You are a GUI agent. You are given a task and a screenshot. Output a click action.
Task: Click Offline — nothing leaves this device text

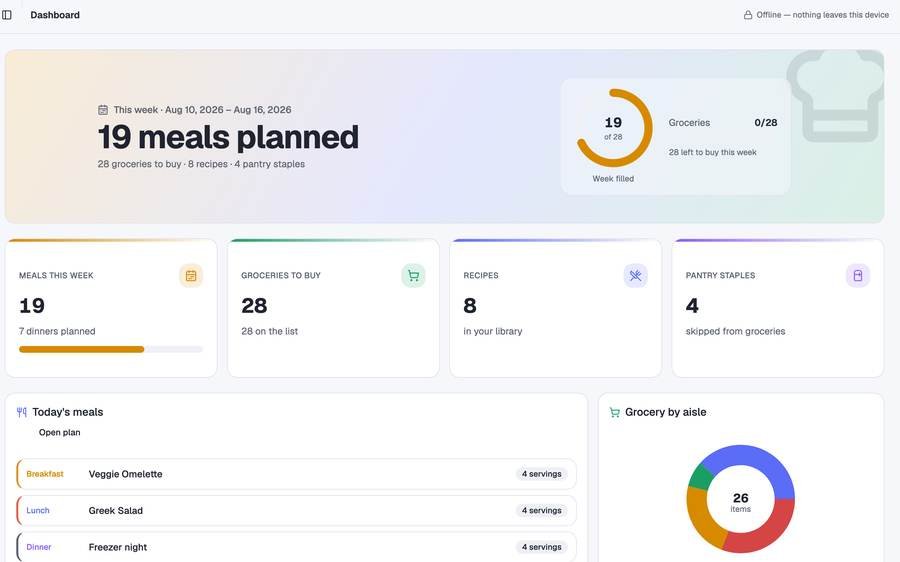[x=823, y=15]
